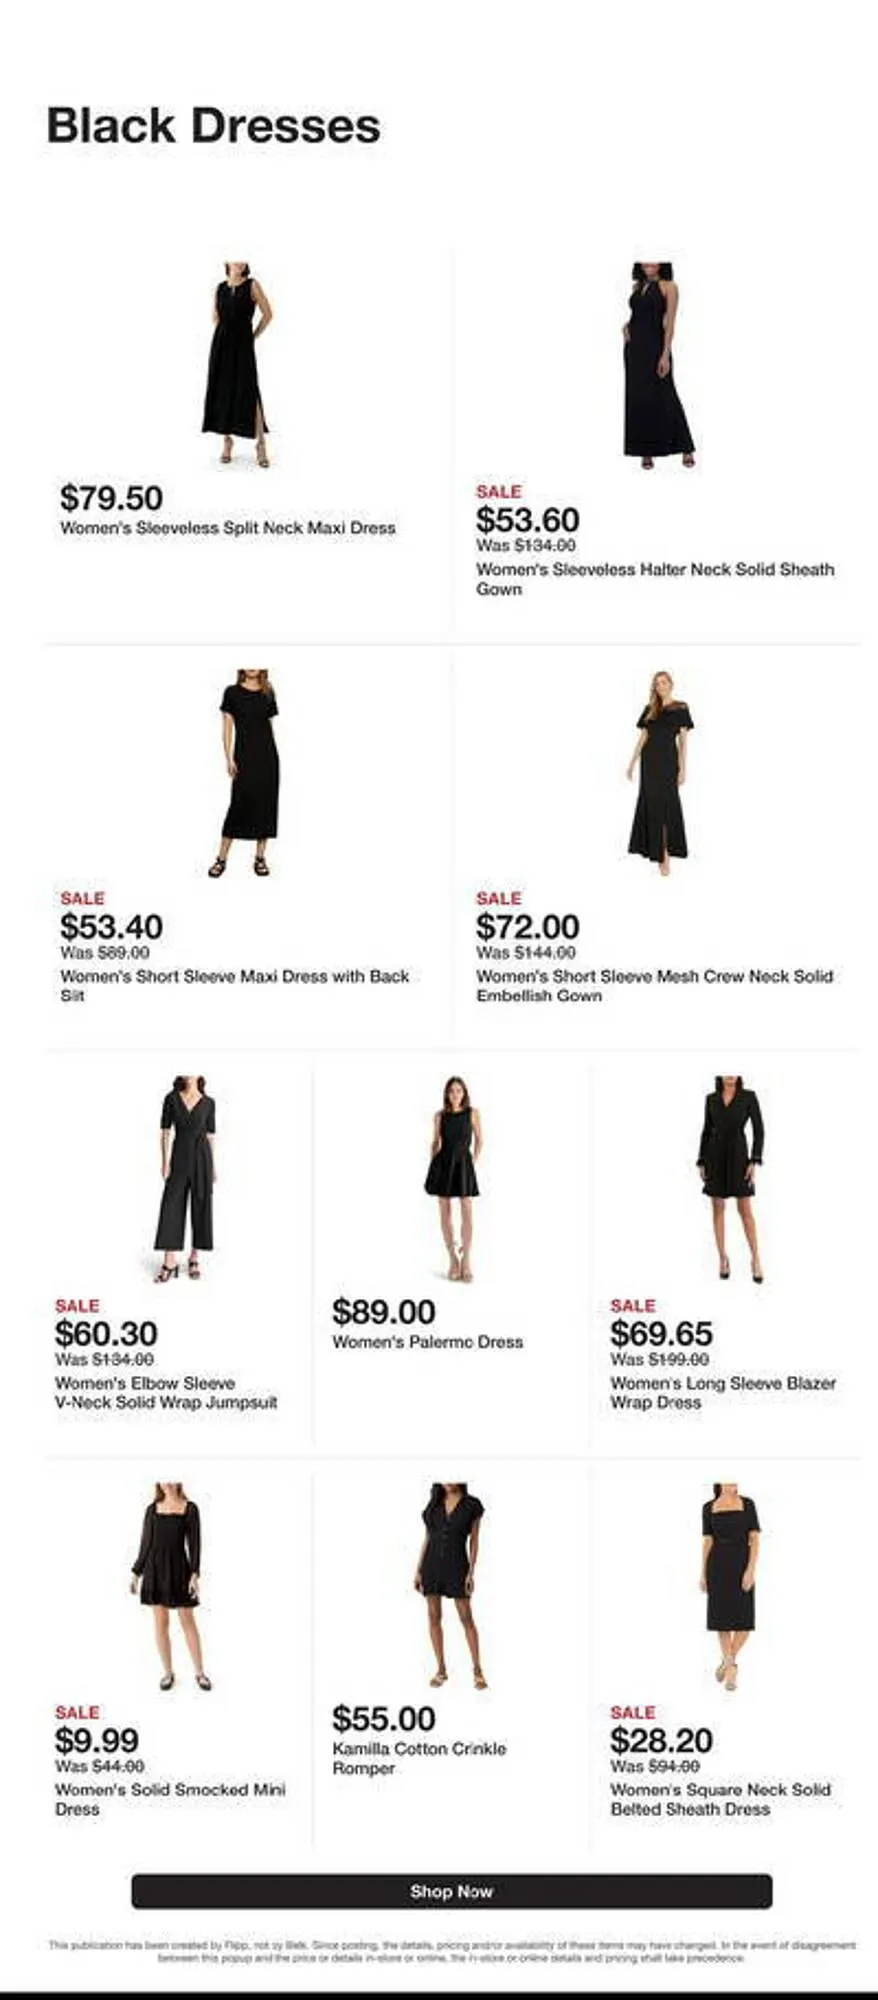Screen dimensions: 878x2000
Task: Select the Short Sleeve Maxi Dress with Back Slit photo
Action: coord(247,773)
